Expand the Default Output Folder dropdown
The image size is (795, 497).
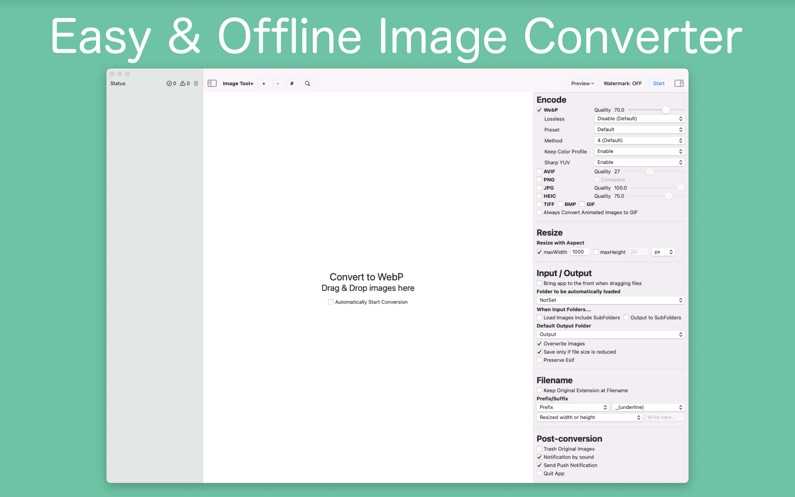tap(610, 335)
